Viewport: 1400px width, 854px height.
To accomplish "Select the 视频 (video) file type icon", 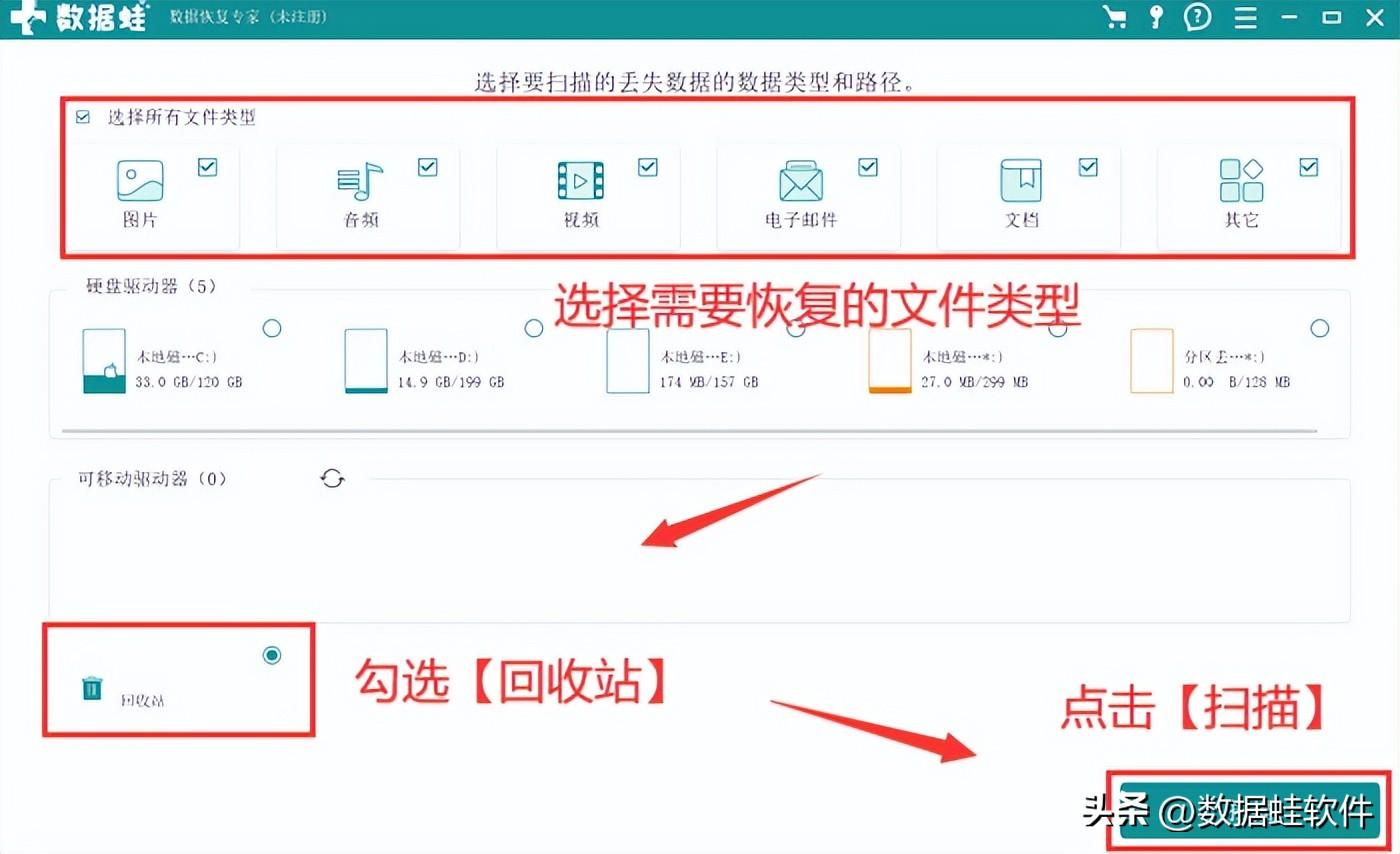I will pos(583,182).
